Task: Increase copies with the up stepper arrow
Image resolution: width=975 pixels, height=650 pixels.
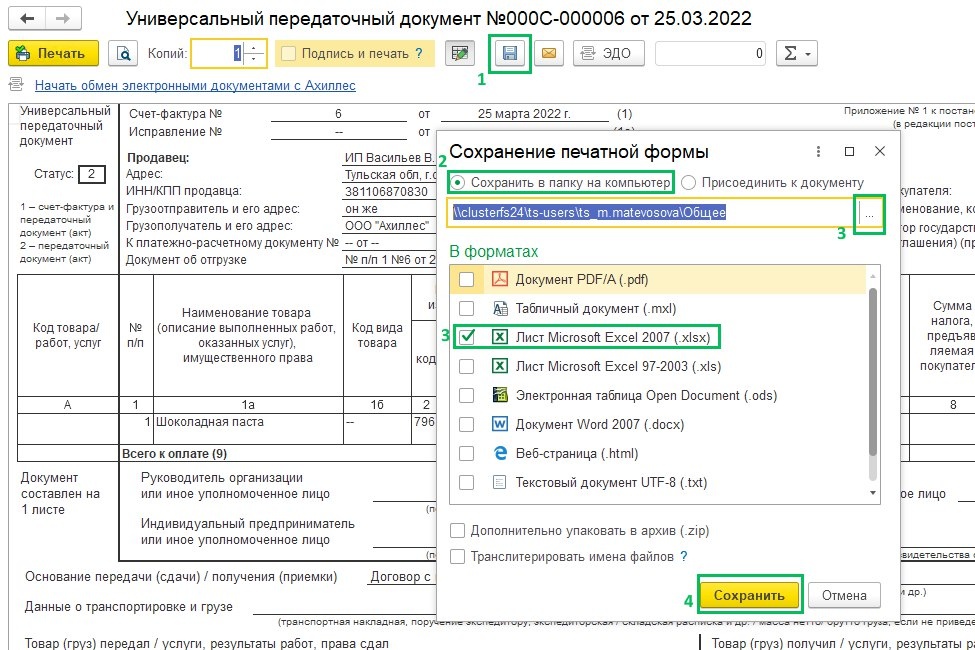Action: pos(254,48)
